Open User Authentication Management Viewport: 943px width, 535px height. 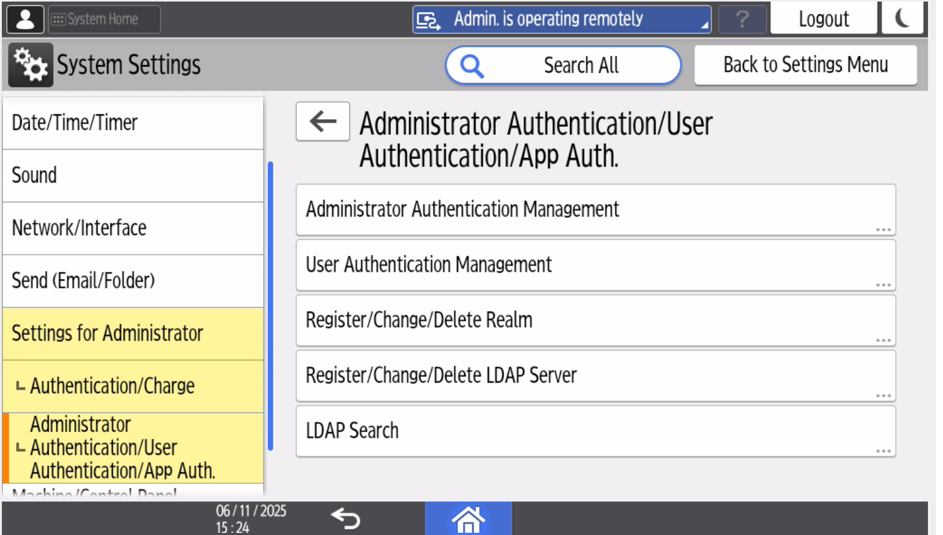pyautogui.click(x=595, y=265)
